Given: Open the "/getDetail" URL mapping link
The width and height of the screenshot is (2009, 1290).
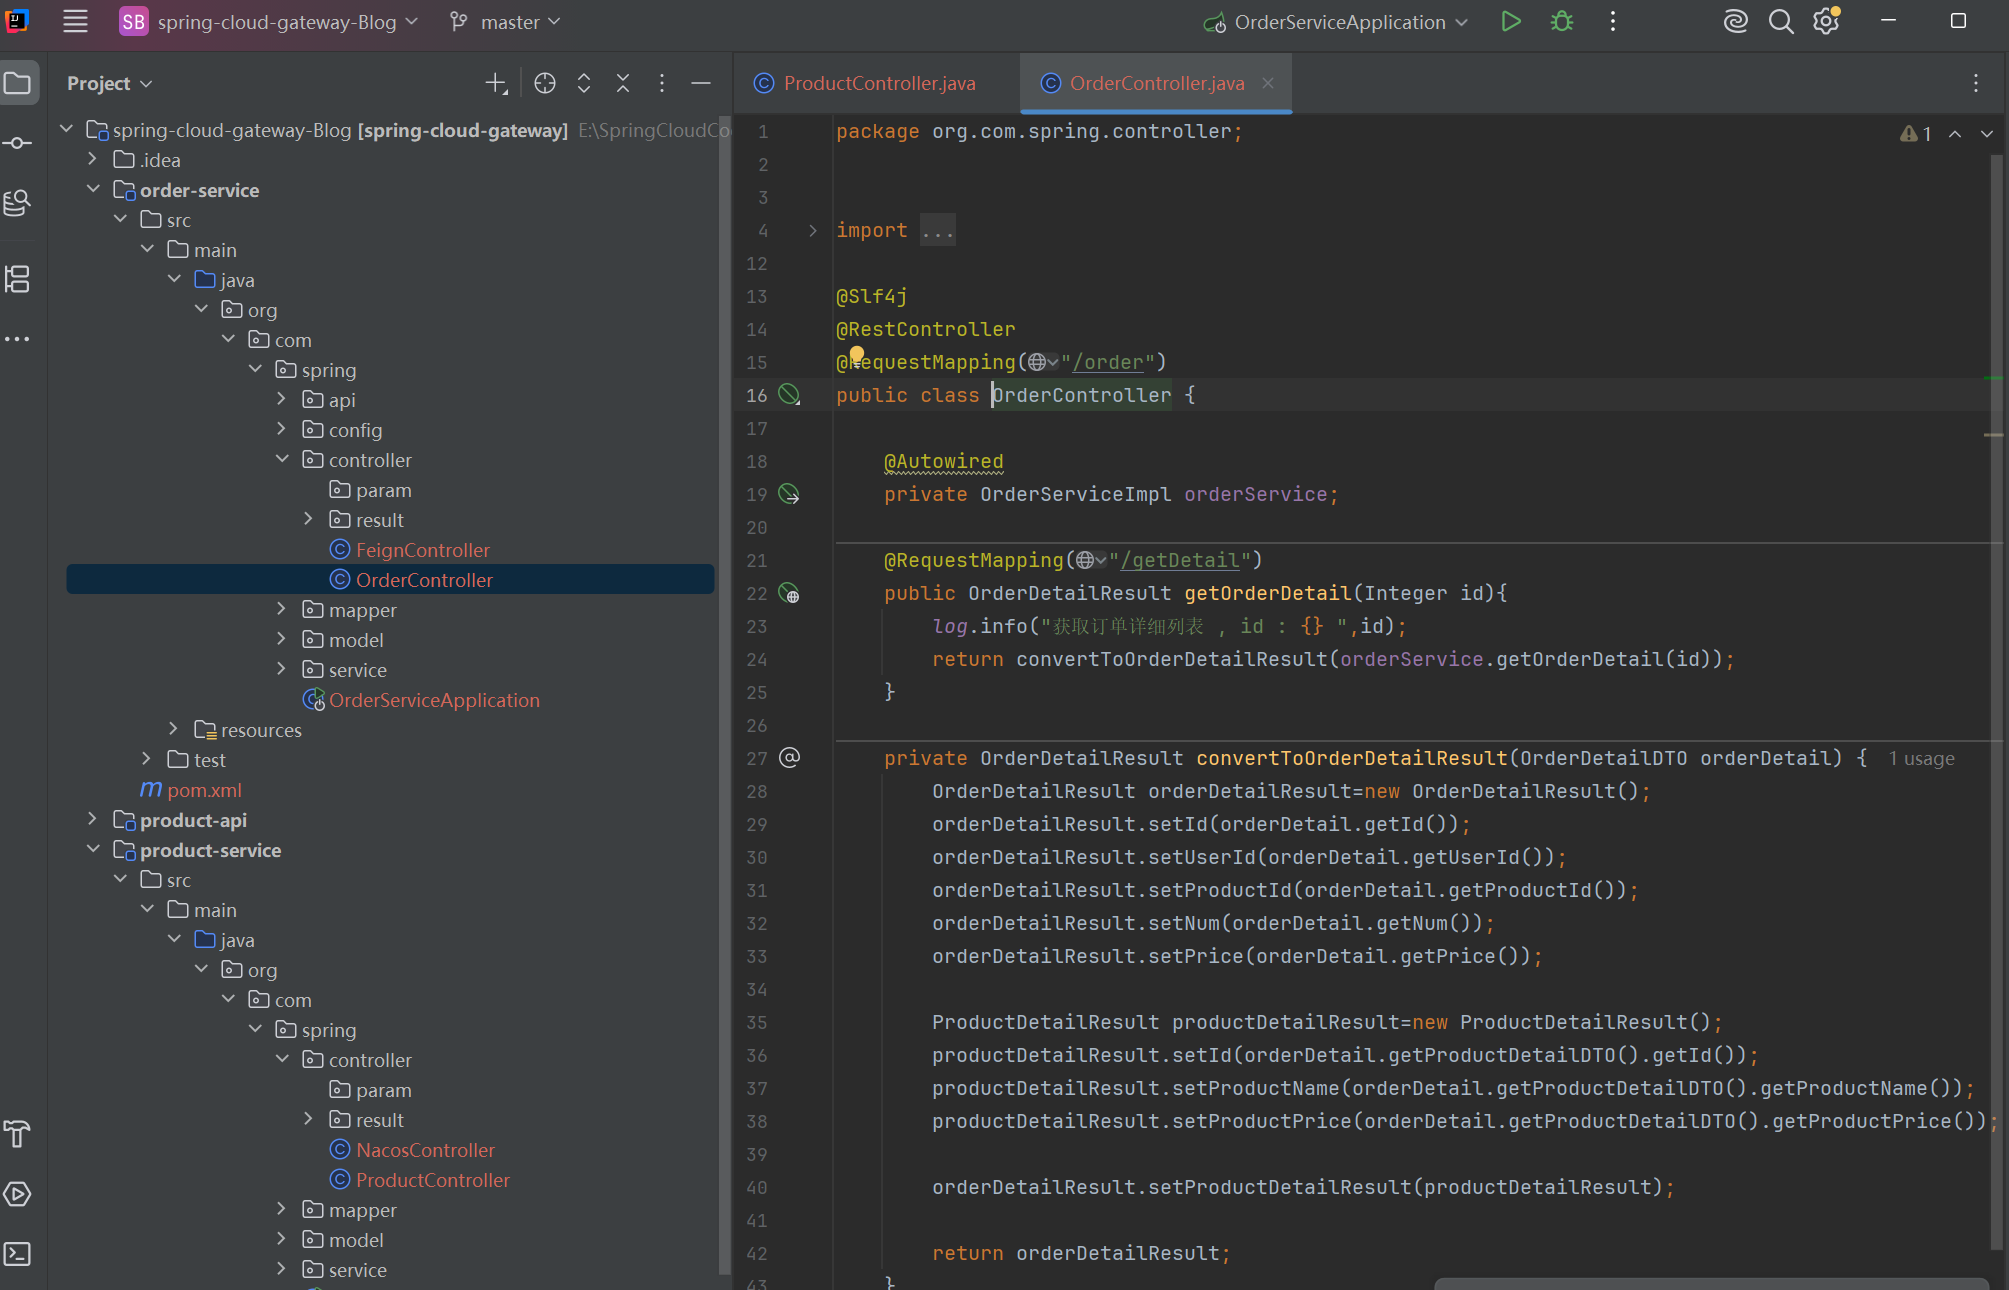Looking at the screenshot, I should tap(1179, 561).
